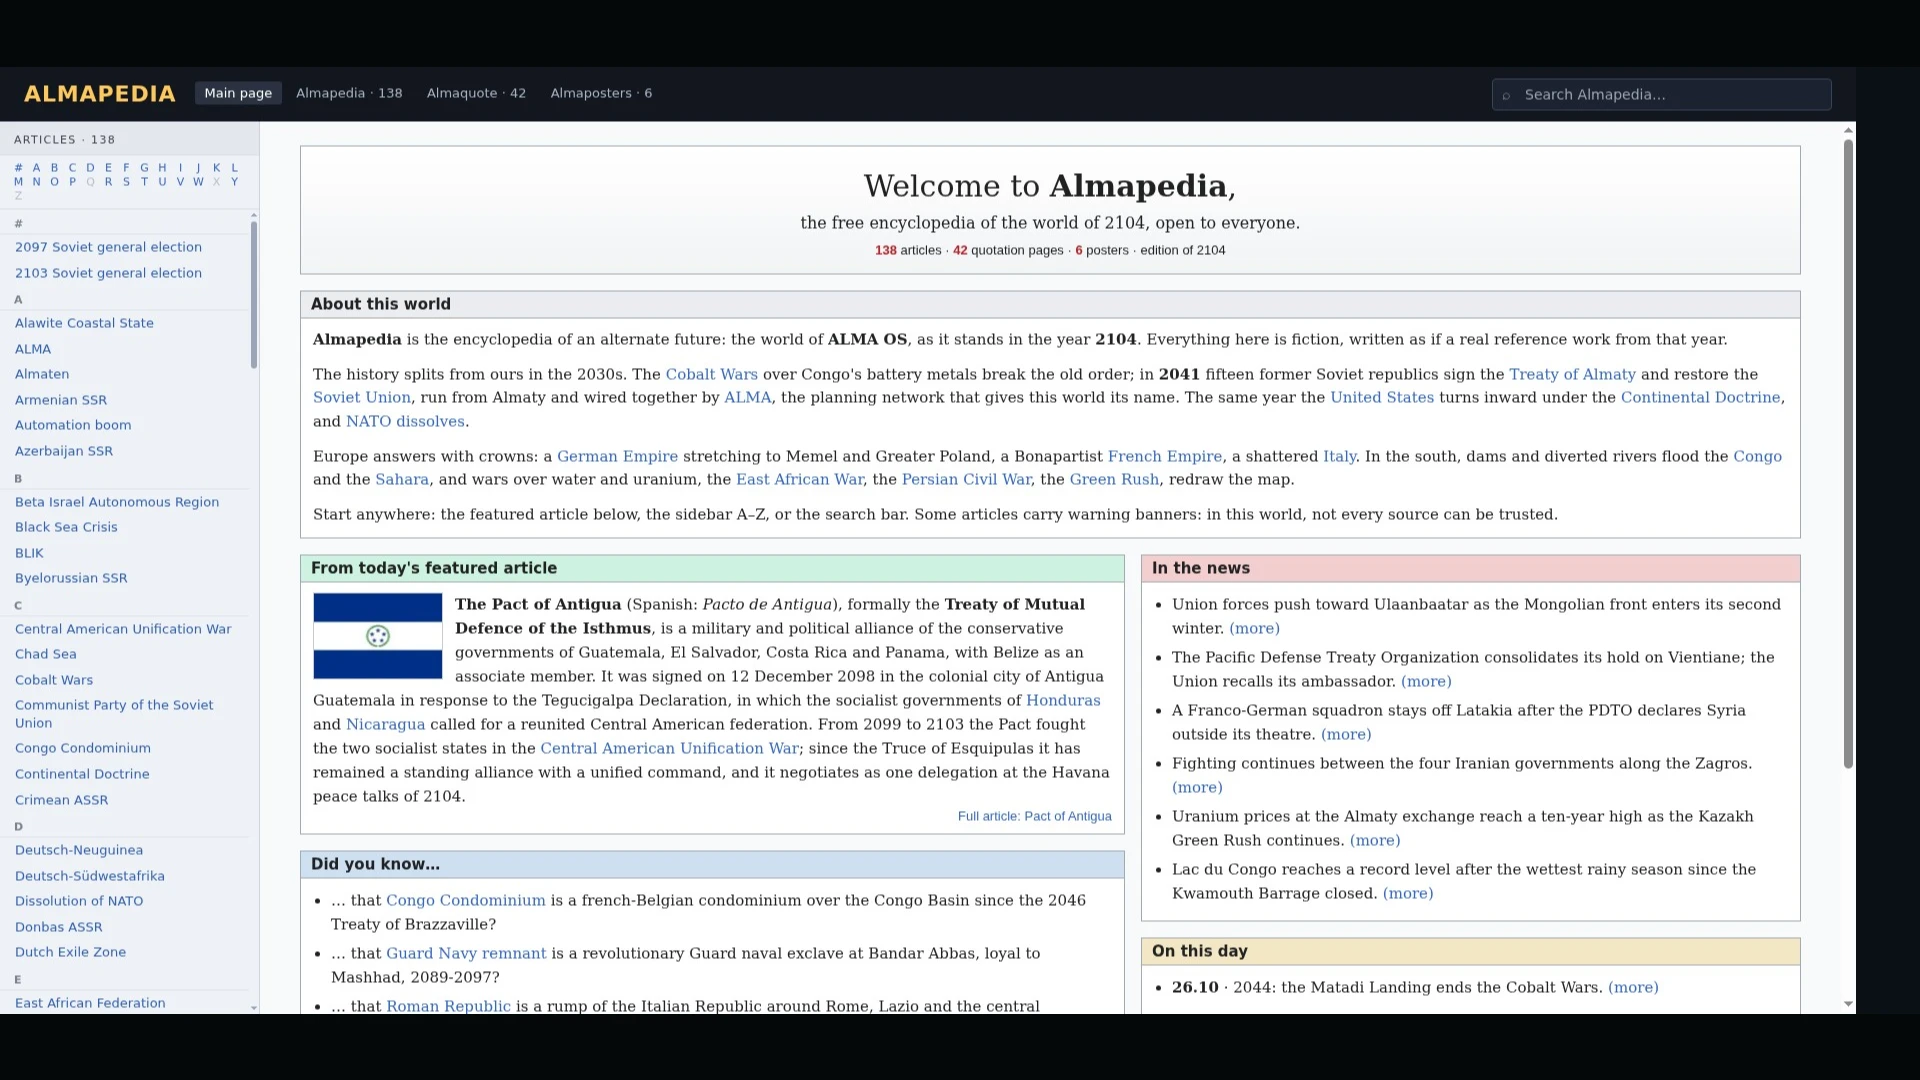This screenshot has width=1920, height=1080.
Task: Jump to the # index section
Action: [x=18, y=168]
